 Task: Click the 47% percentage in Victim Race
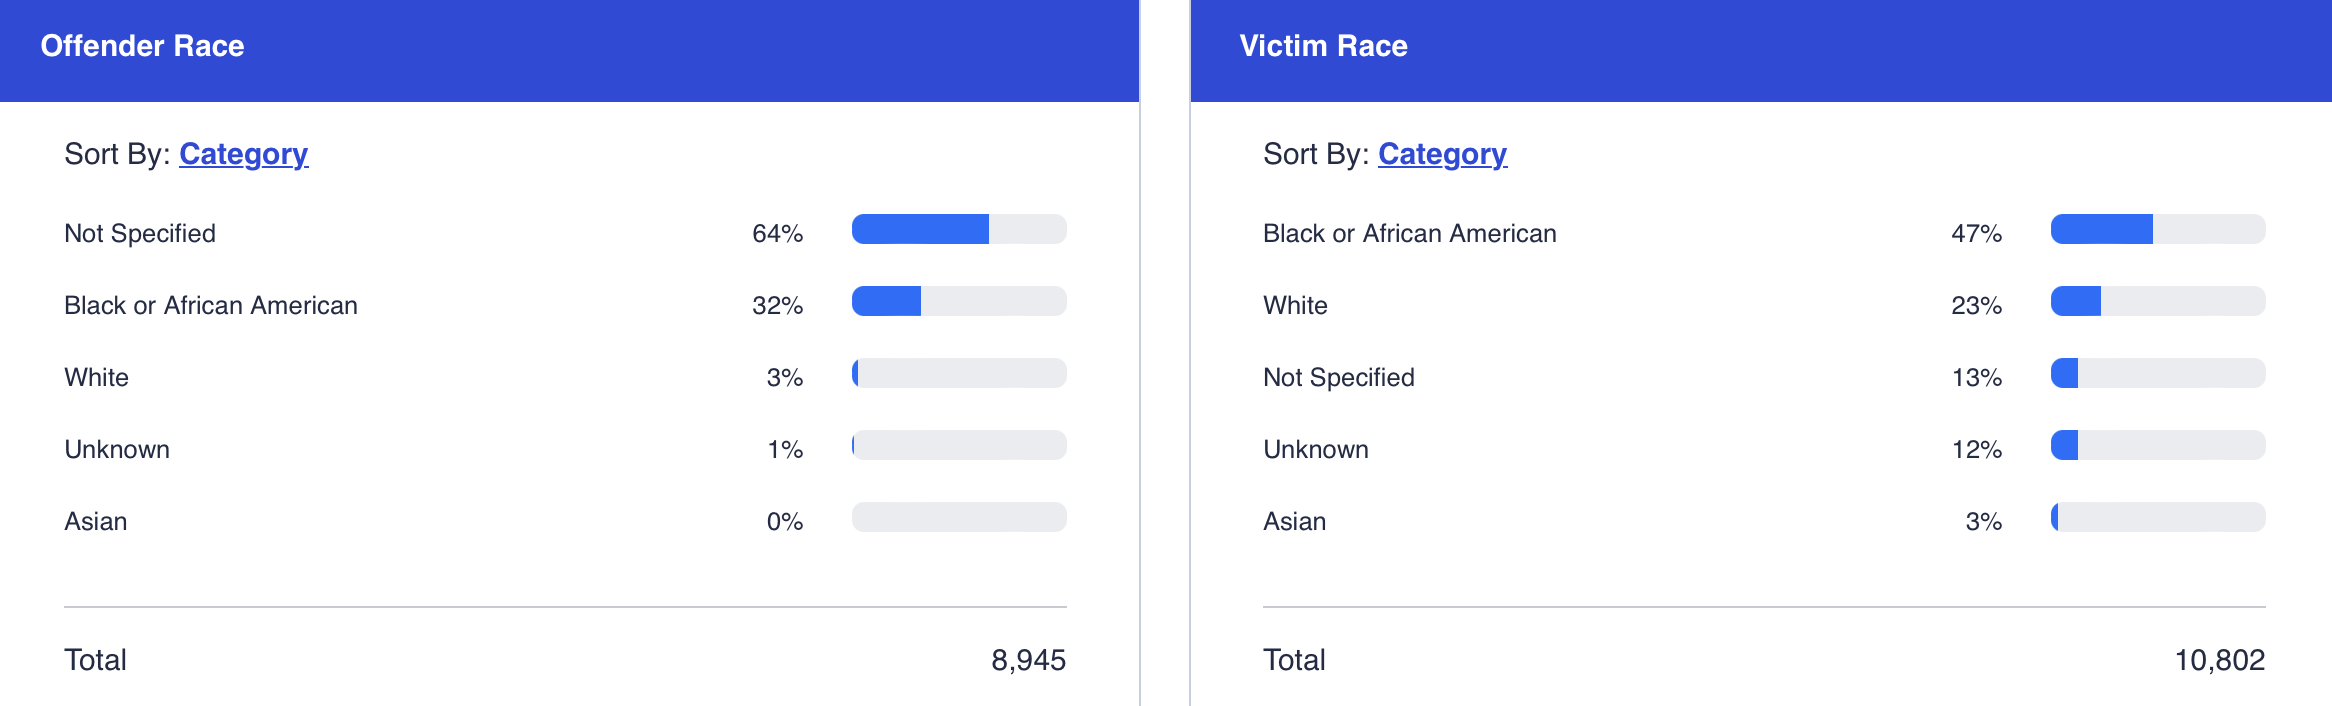coord(1976,233)
